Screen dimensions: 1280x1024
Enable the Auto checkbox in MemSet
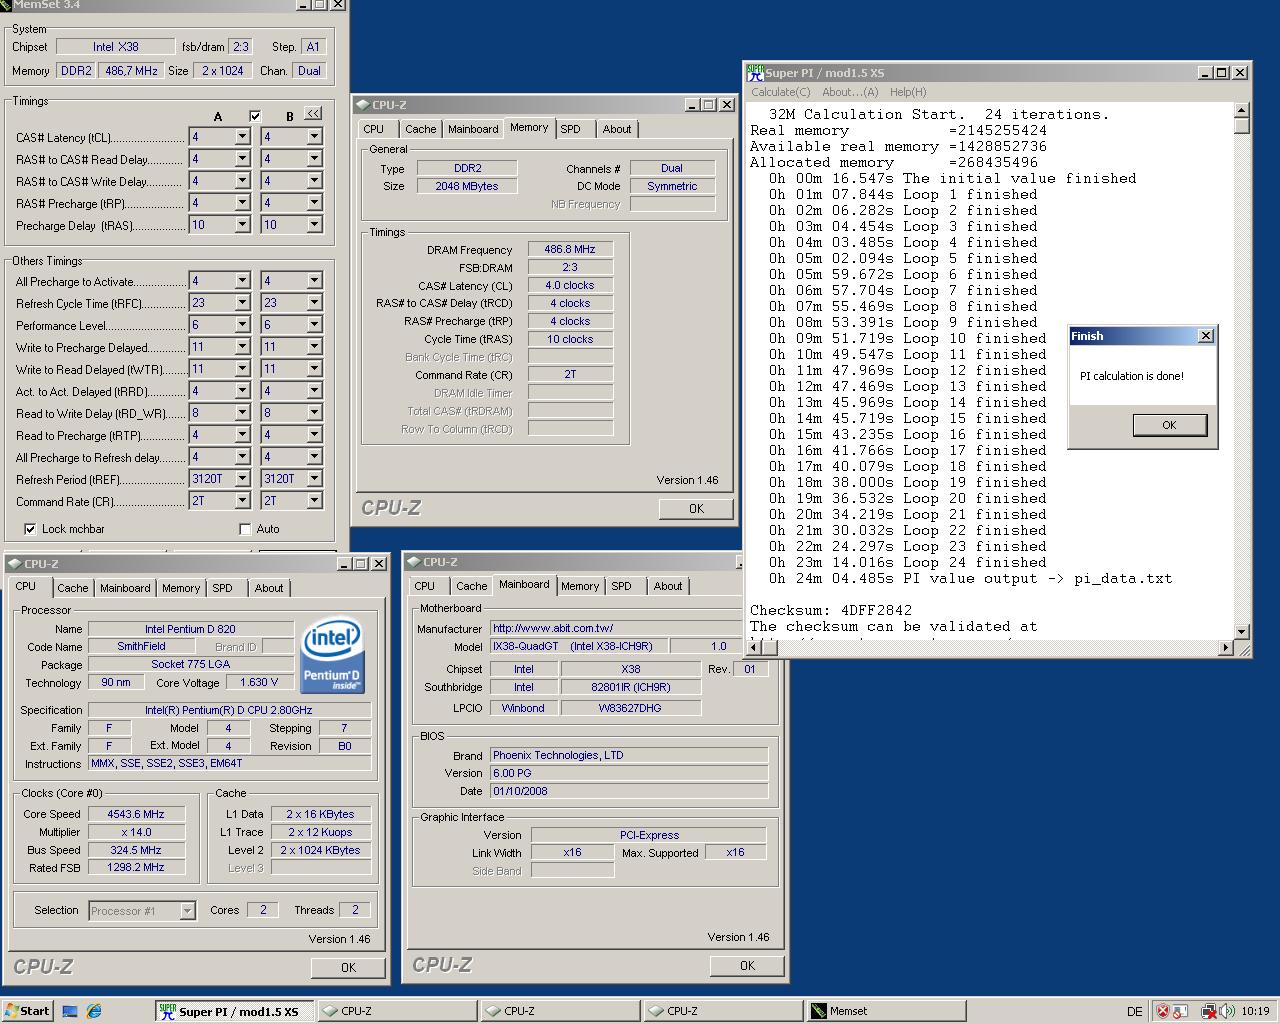(x=245, y=529)
